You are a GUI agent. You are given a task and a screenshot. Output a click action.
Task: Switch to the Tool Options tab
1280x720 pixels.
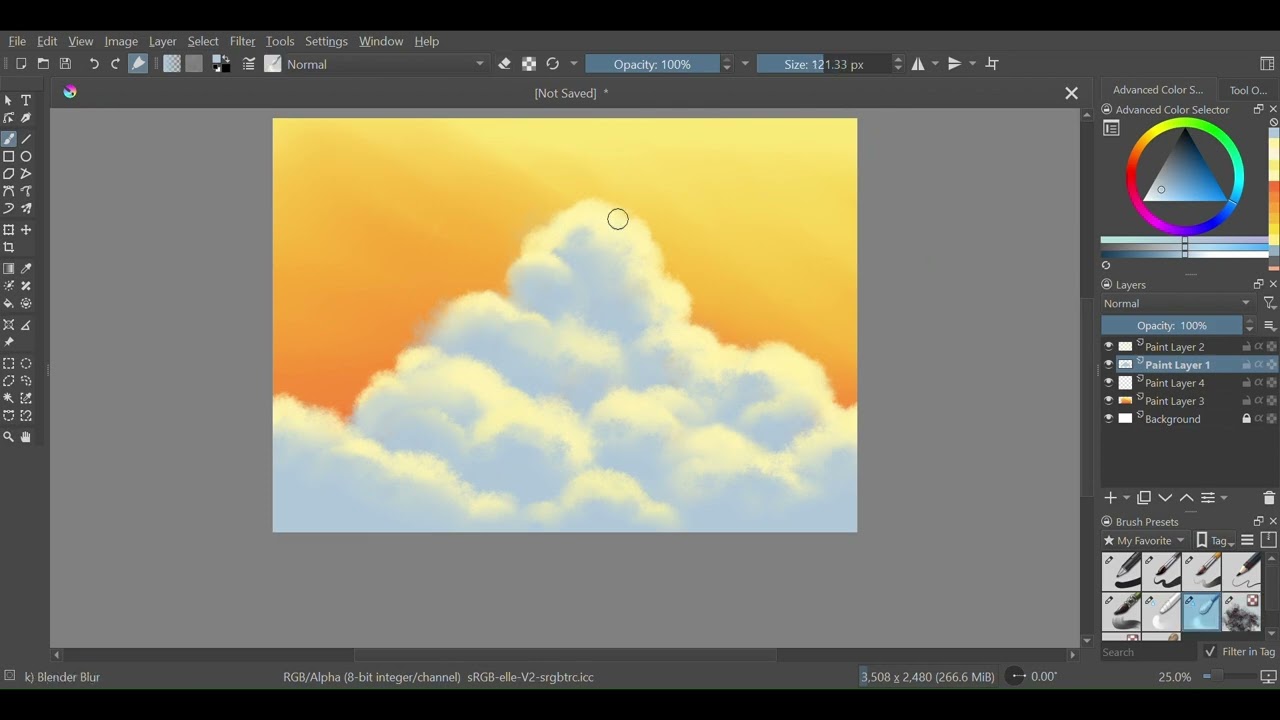point(1248,90)
